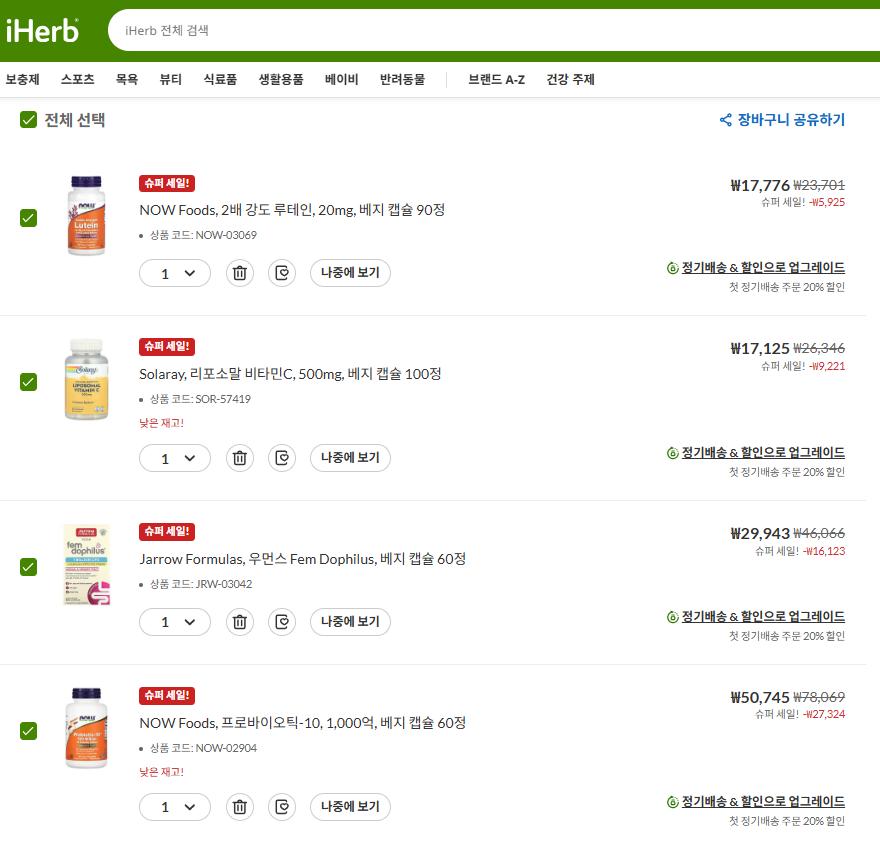
Task: Open the 보충제 category menu
Action: tap(22, 79)
